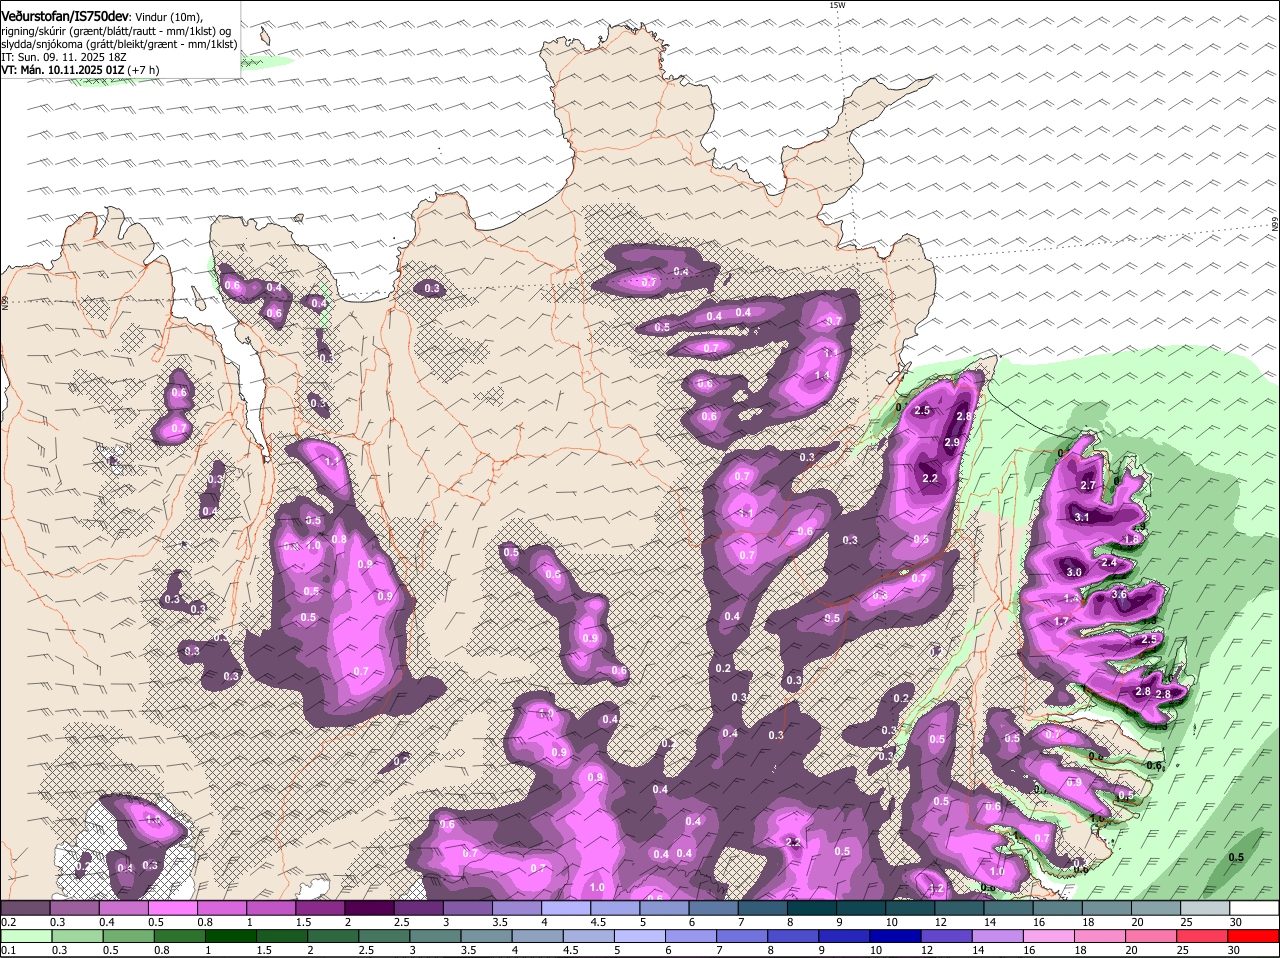Click the 3.0 precipitation value on the map
The width and height of the screenshot is (1280, 958).
pos(1074,572)
